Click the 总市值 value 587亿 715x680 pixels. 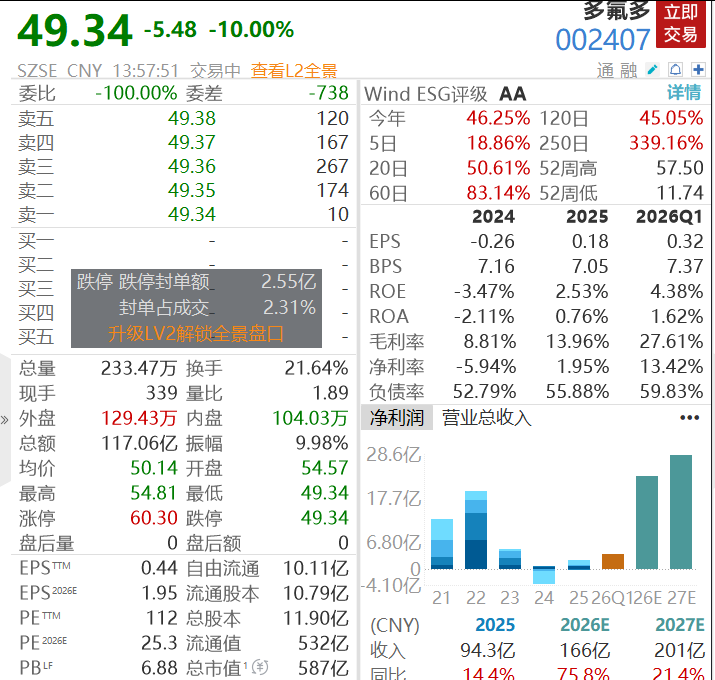pos(323,668)
